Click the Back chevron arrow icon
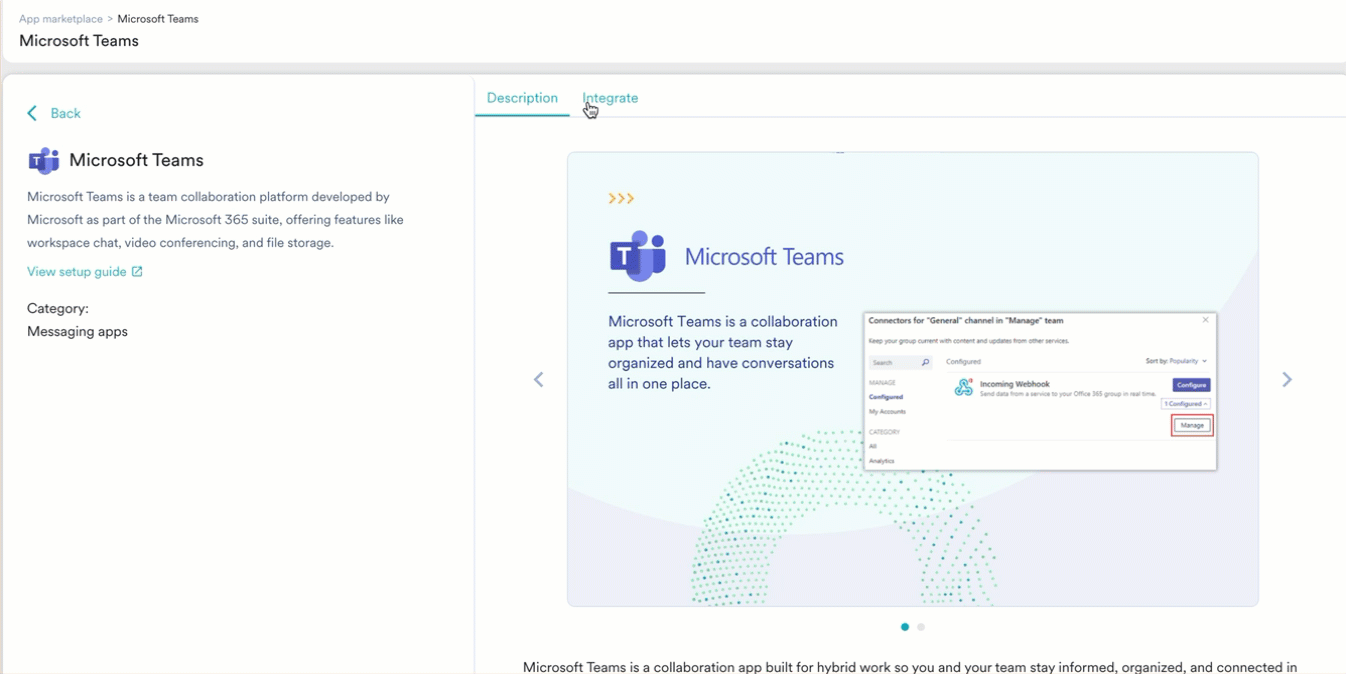 point(32,113)
